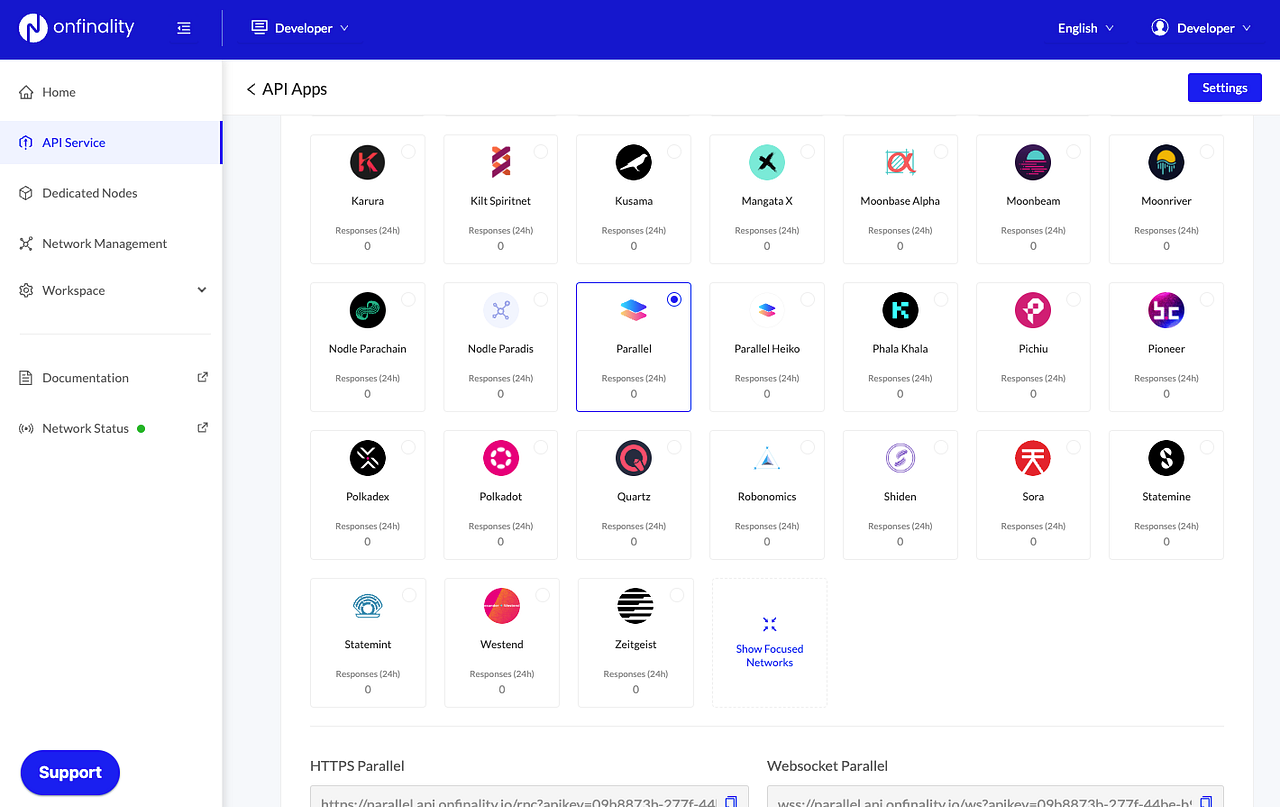Click the Mangata X logo

tap(767, 162)
